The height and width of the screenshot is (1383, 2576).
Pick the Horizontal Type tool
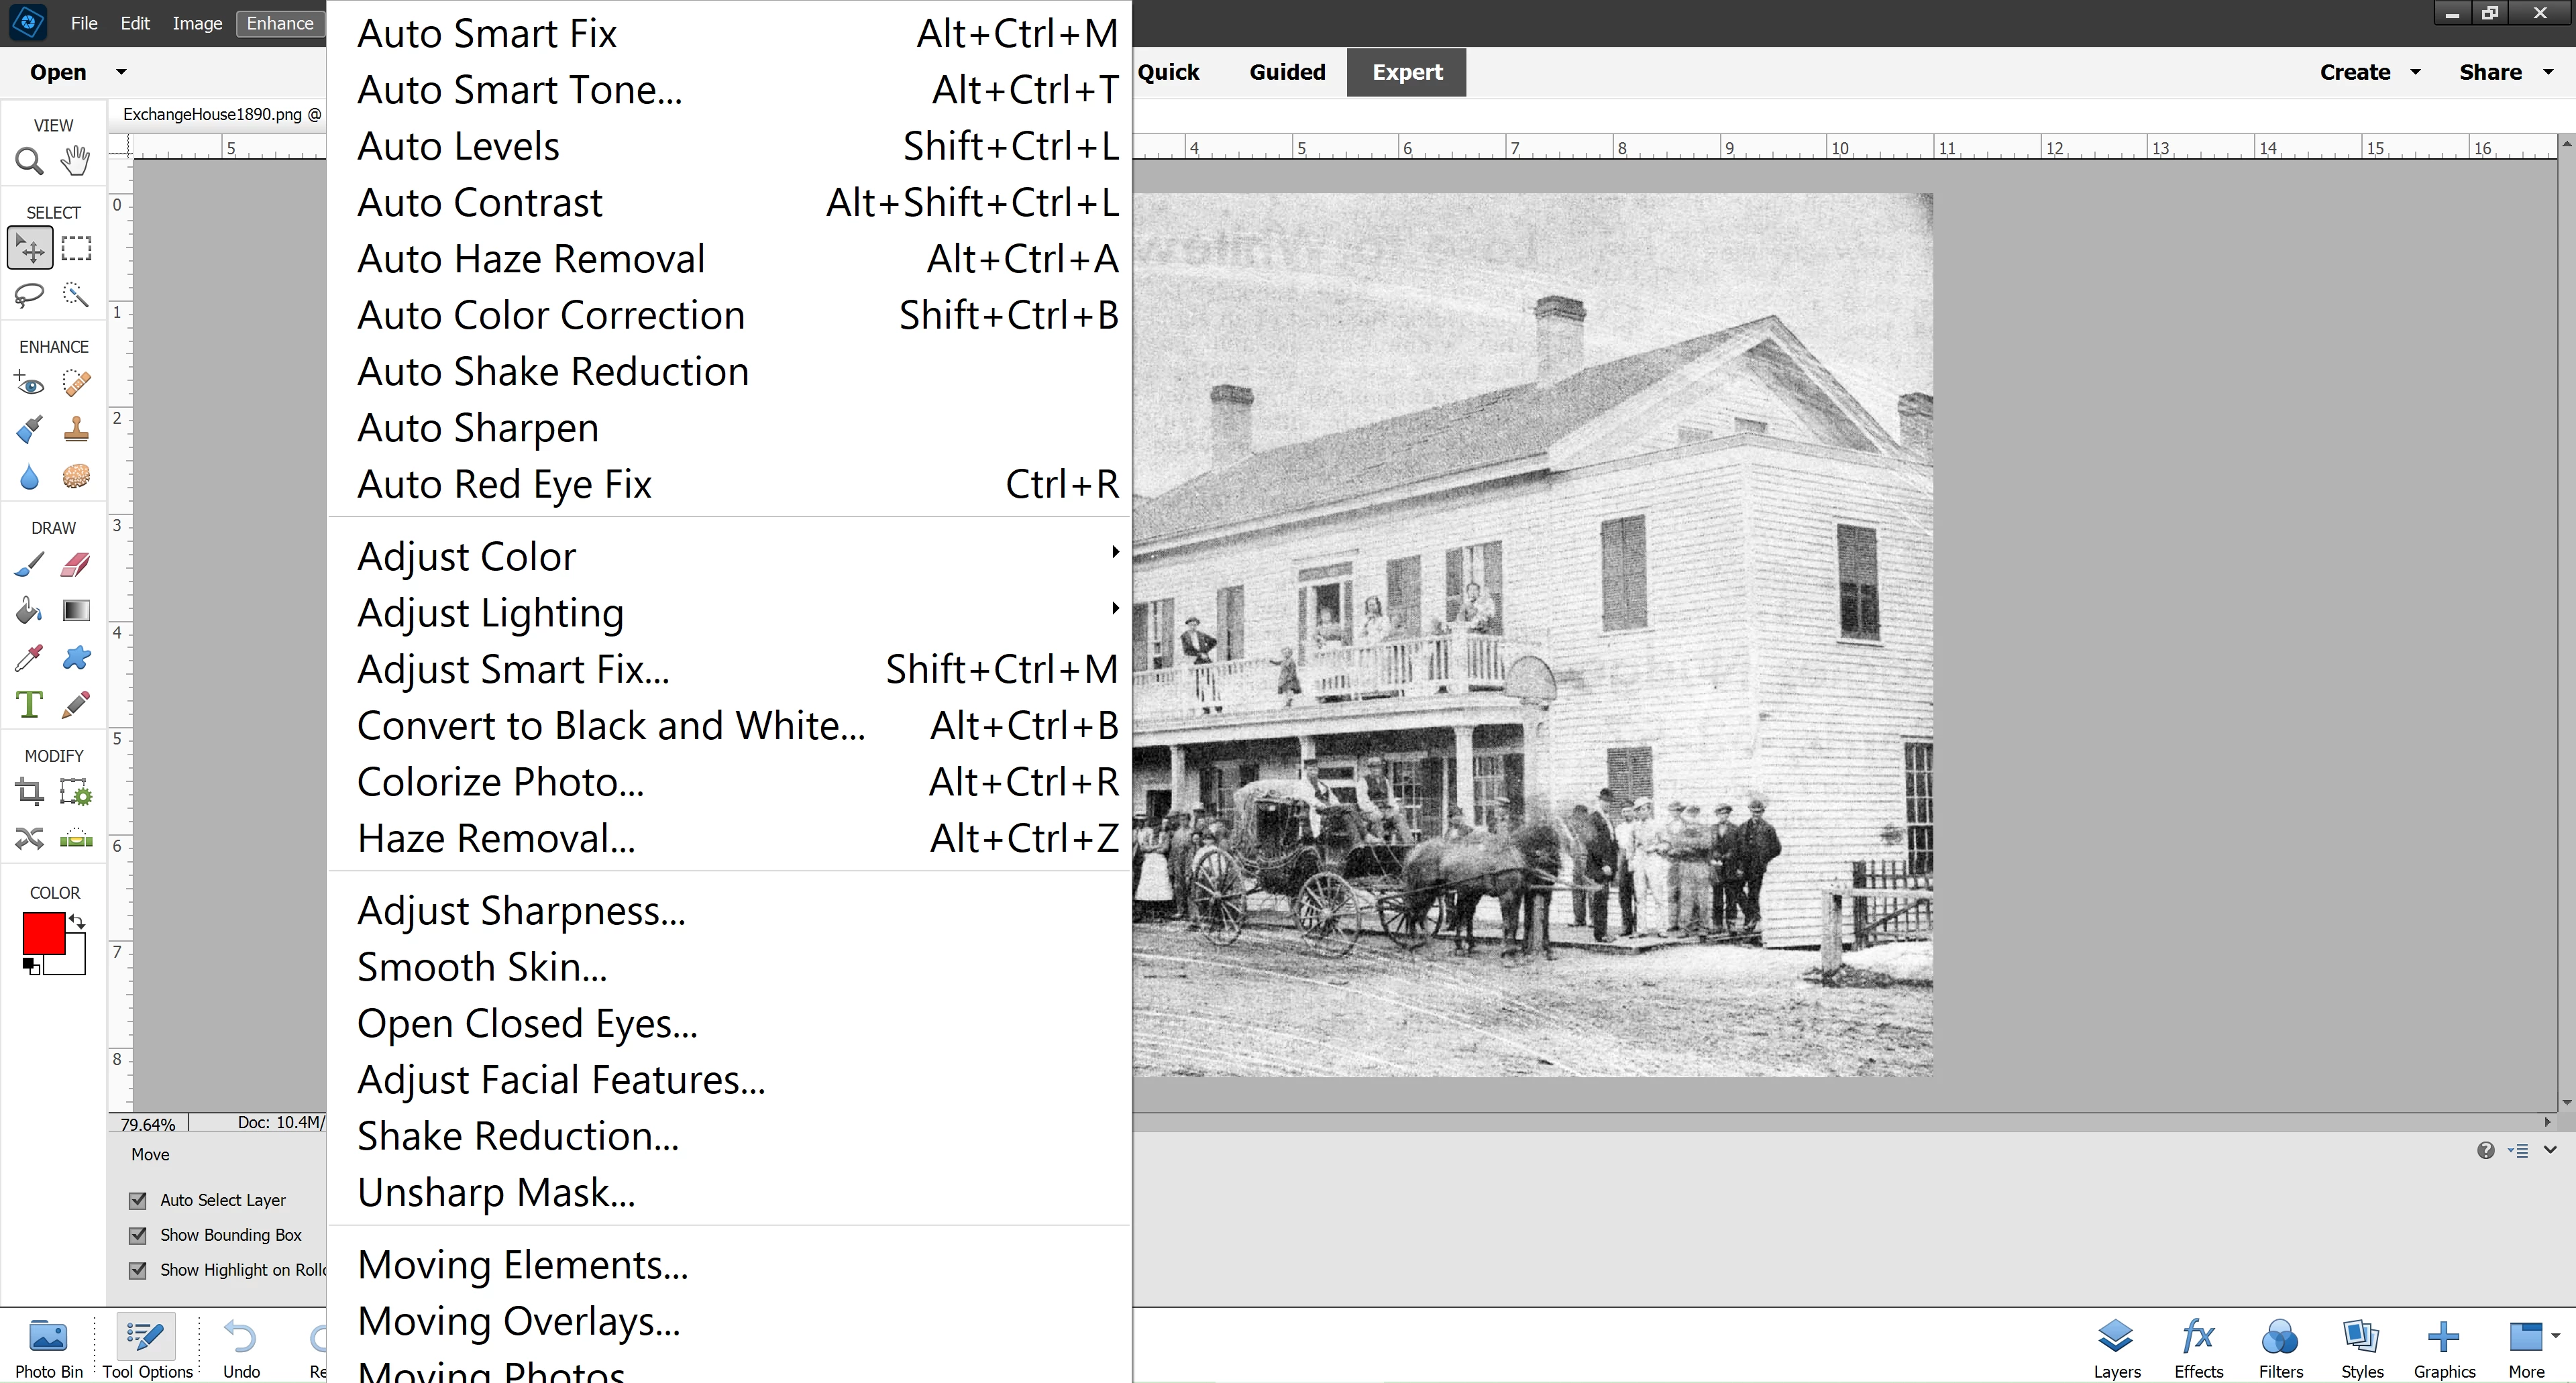pyautogui.click(x=29, y=705)
